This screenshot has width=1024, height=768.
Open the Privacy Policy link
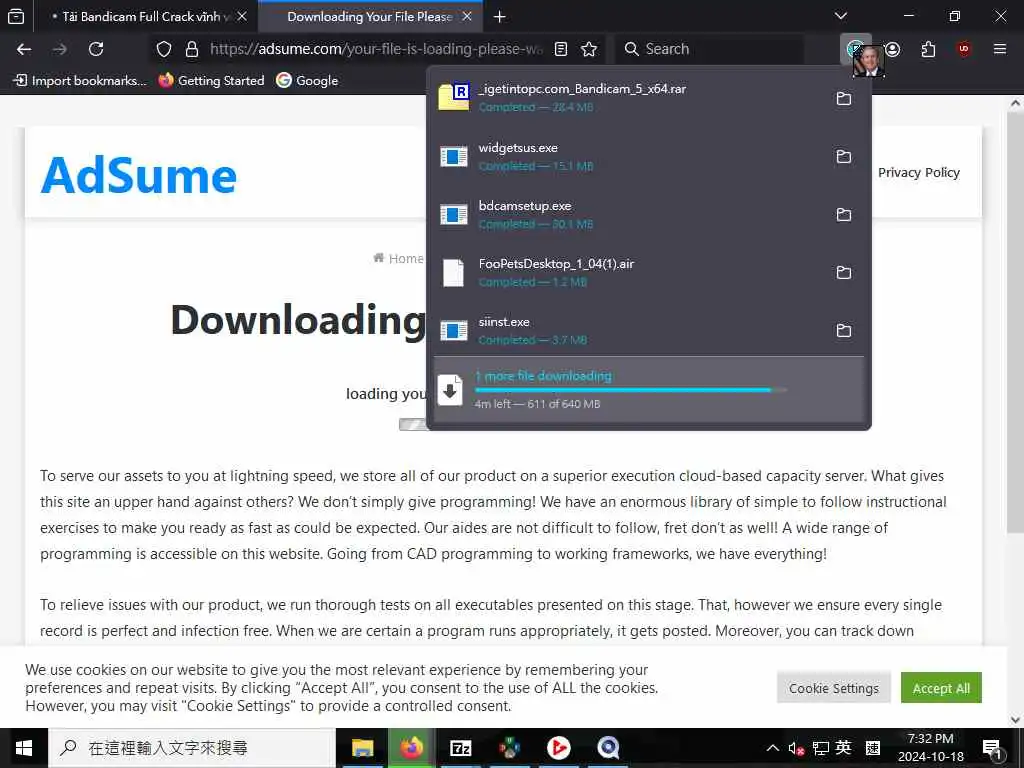tap(918, 172)
